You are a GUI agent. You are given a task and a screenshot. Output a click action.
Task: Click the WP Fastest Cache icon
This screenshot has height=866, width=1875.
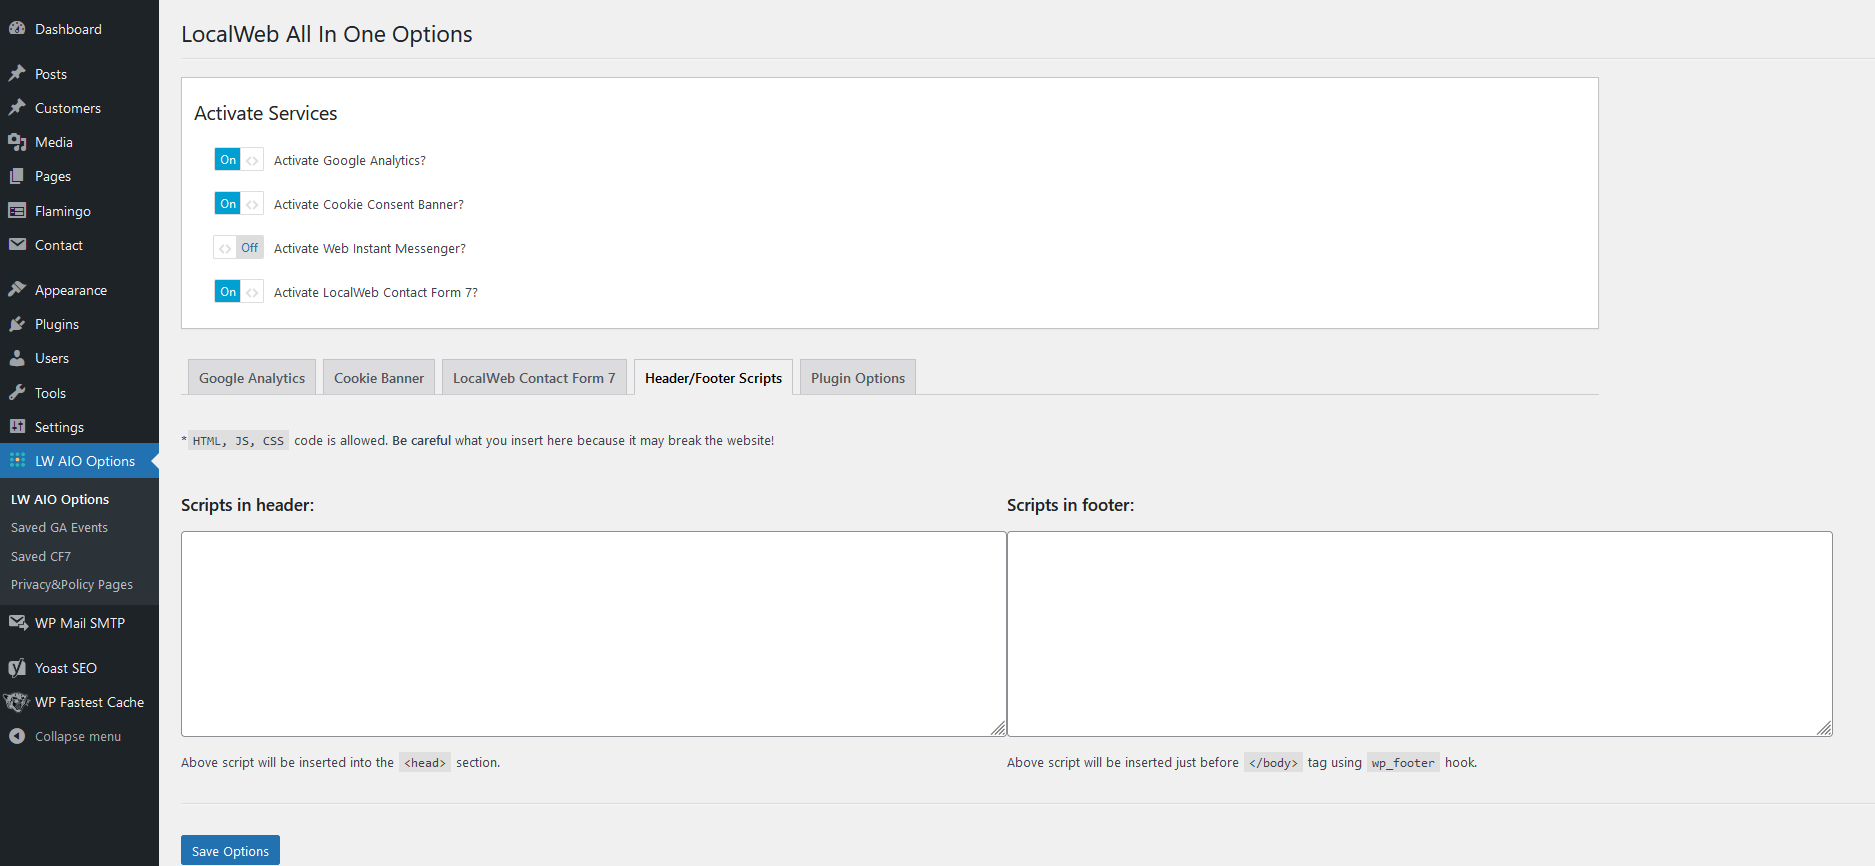pos(17,702)
